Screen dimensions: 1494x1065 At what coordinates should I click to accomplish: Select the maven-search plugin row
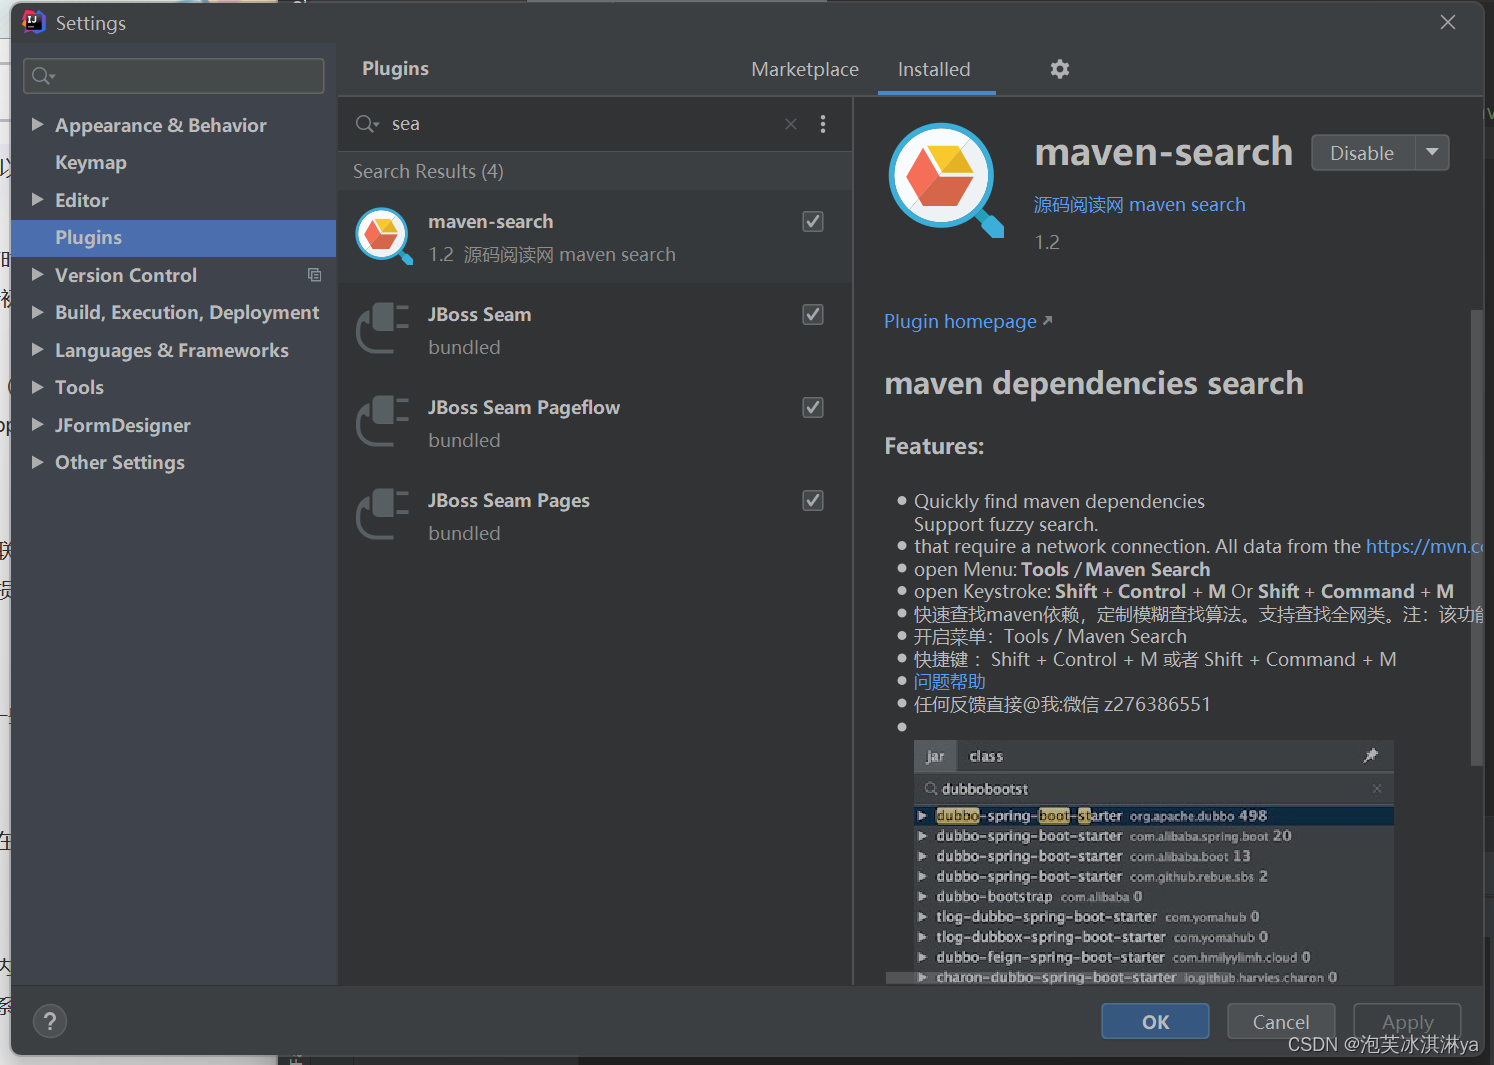[x=595, y=237]
